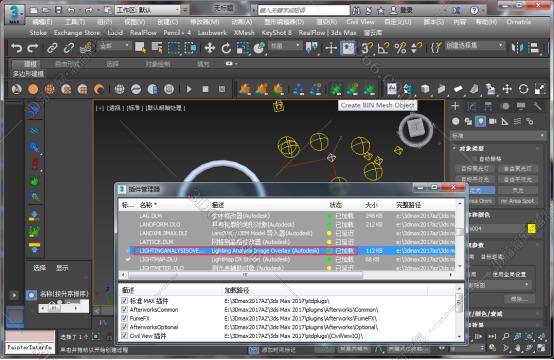Toggle the 3D Snaps tool

point(366,48)
